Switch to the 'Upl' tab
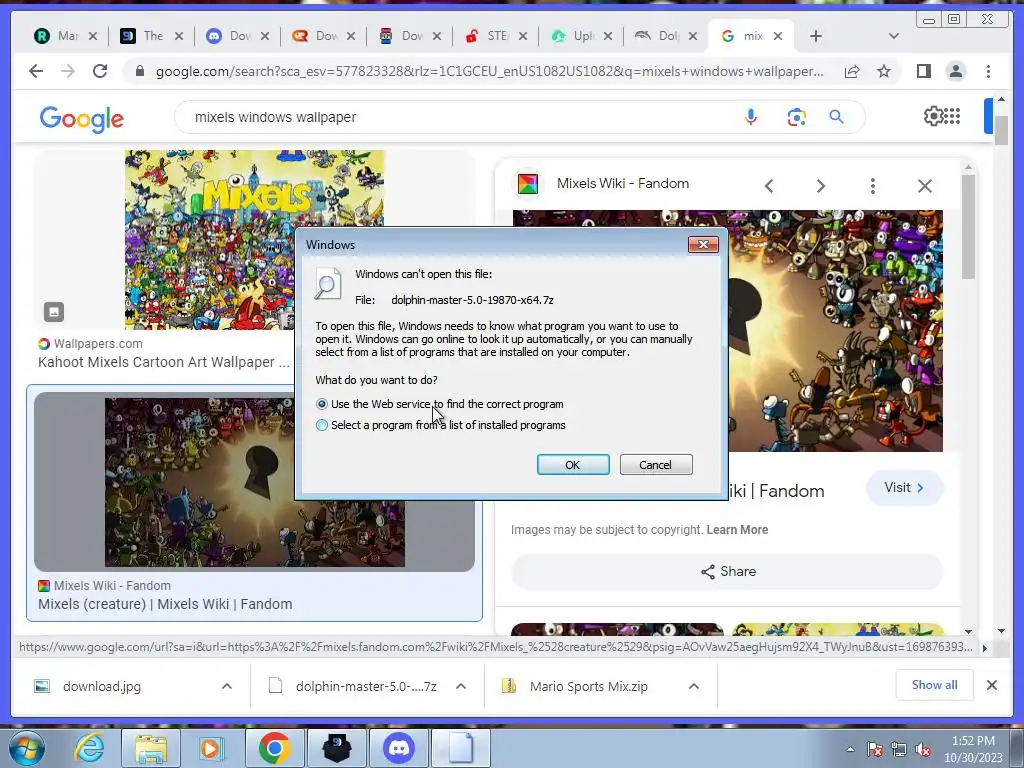The height and width of the screenshot is (768, 1024). coord(581,36)
